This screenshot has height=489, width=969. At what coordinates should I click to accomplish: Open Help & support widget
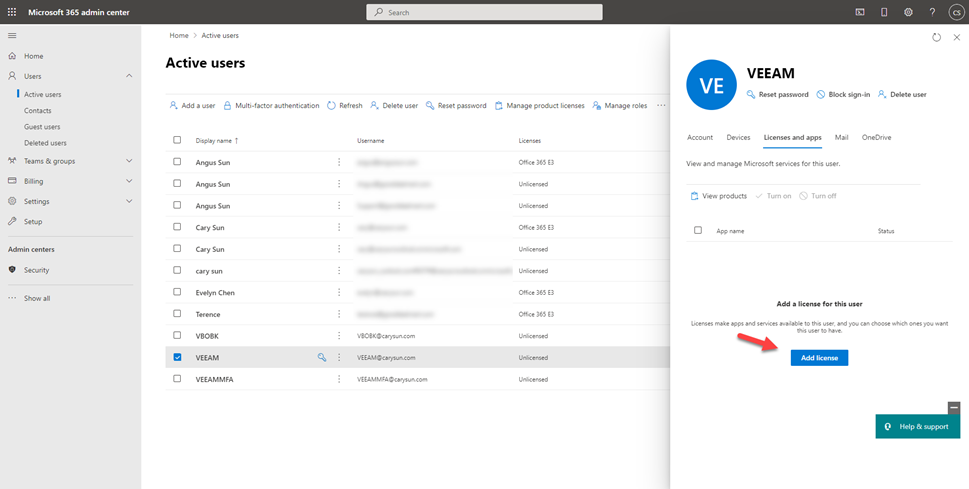coord(918,427)
